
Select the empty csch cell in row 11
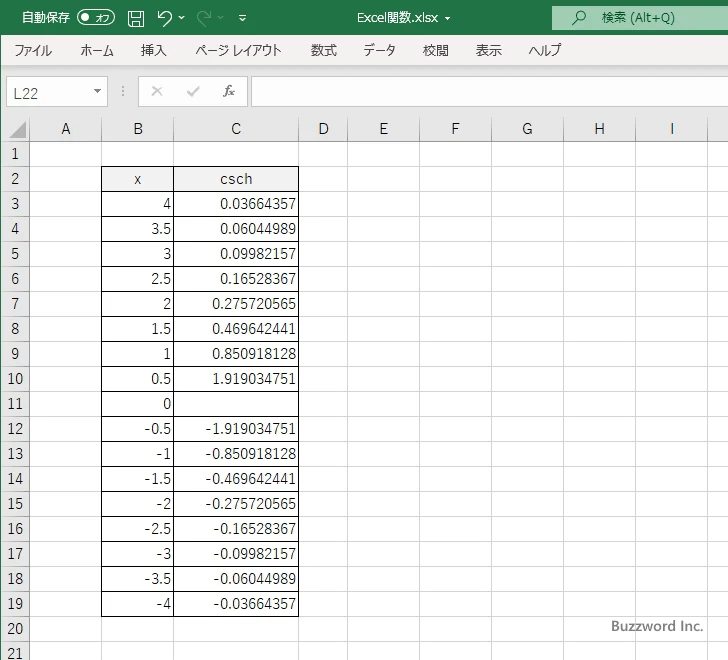[x=236, y=404]
